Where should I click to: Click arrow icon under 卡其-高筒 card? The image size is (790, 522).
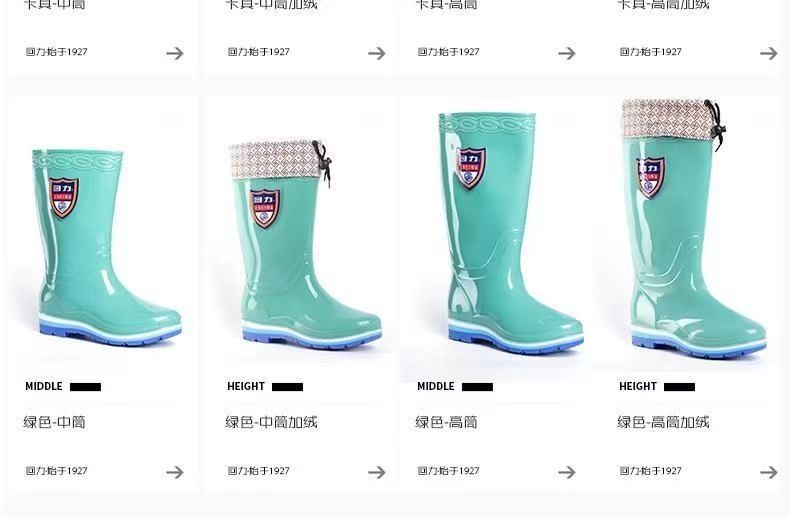pos(567,53)
